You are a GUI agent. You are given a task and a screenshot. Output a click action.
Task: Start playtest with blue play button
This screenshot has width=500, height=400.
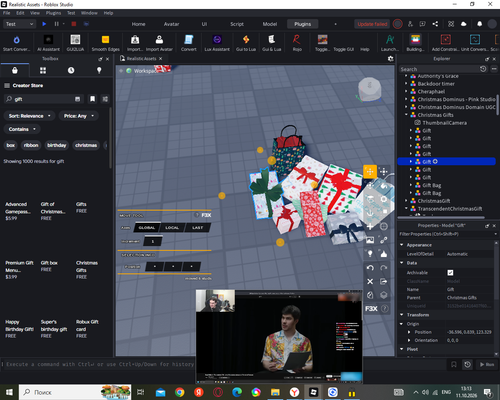click(44, 24)
